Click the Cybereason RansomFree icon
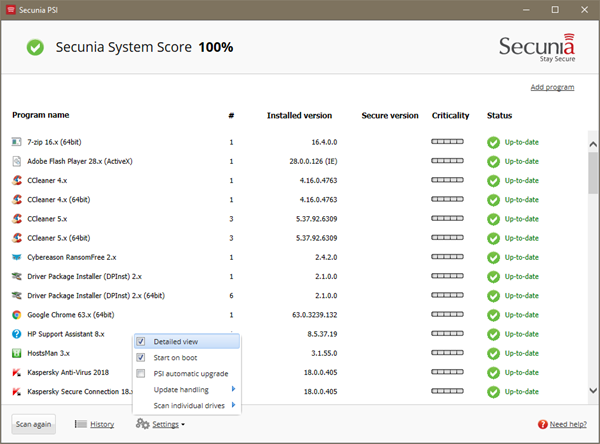The width and height of the screenshot is (600, 444). point(16,257)
